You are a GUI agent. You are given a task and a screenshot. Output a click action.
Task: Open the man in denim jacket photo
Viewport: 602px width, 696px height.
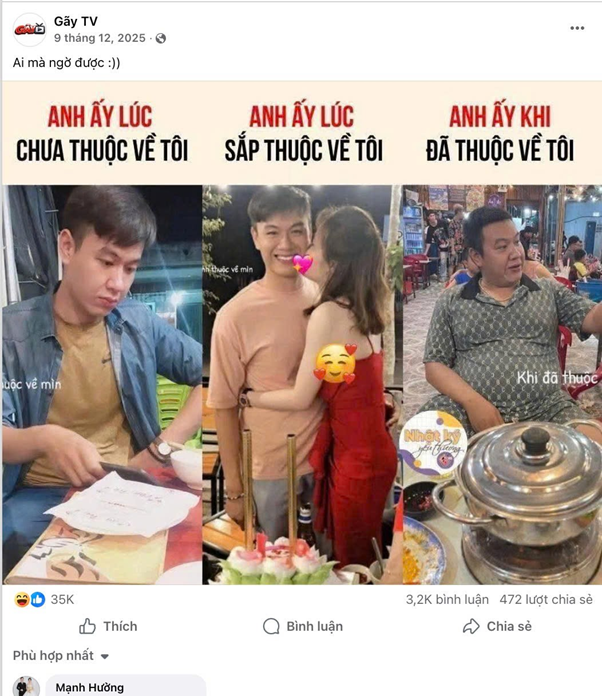[x=102, y=384]
